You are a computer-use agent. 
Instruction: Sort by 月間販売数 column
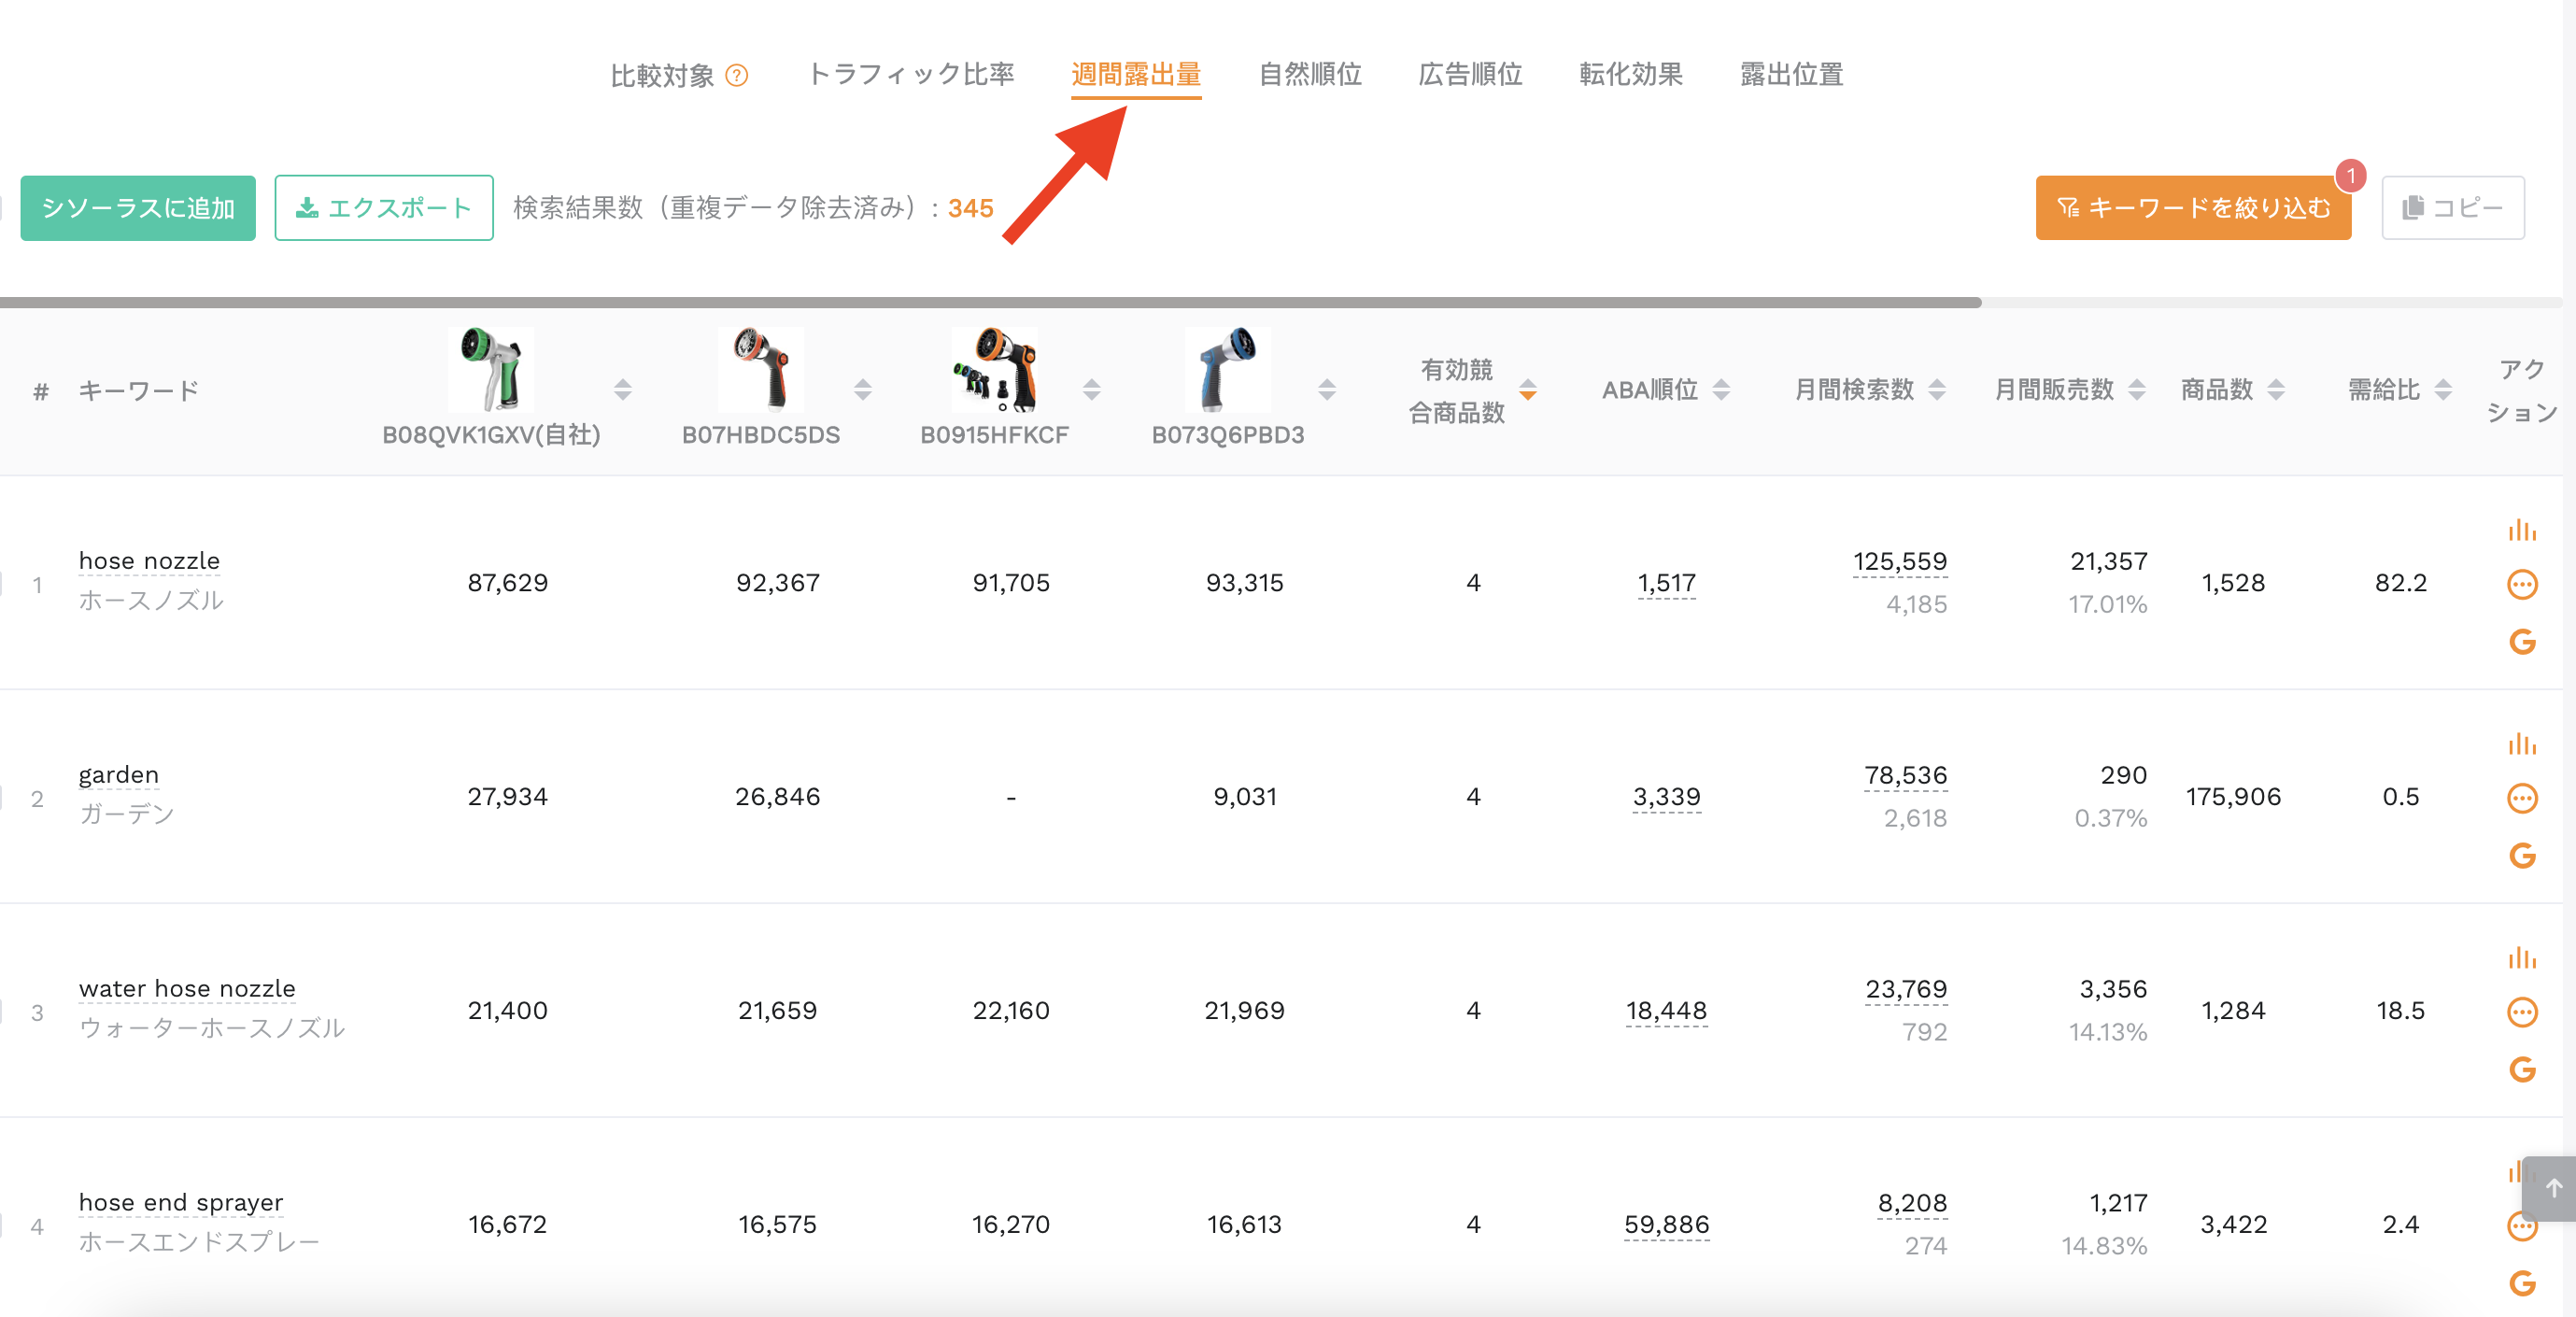(2136, 390)
